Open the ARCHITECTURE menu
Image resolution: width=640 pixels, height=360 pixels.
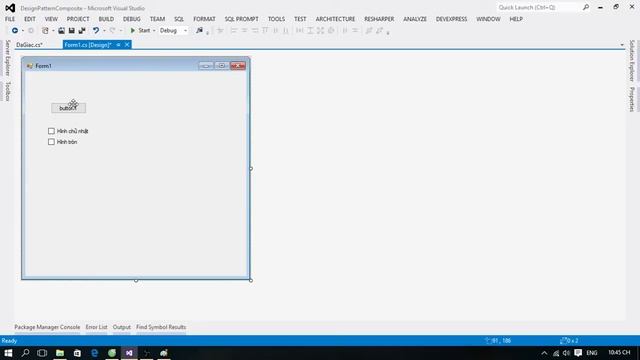coord(335,19)
